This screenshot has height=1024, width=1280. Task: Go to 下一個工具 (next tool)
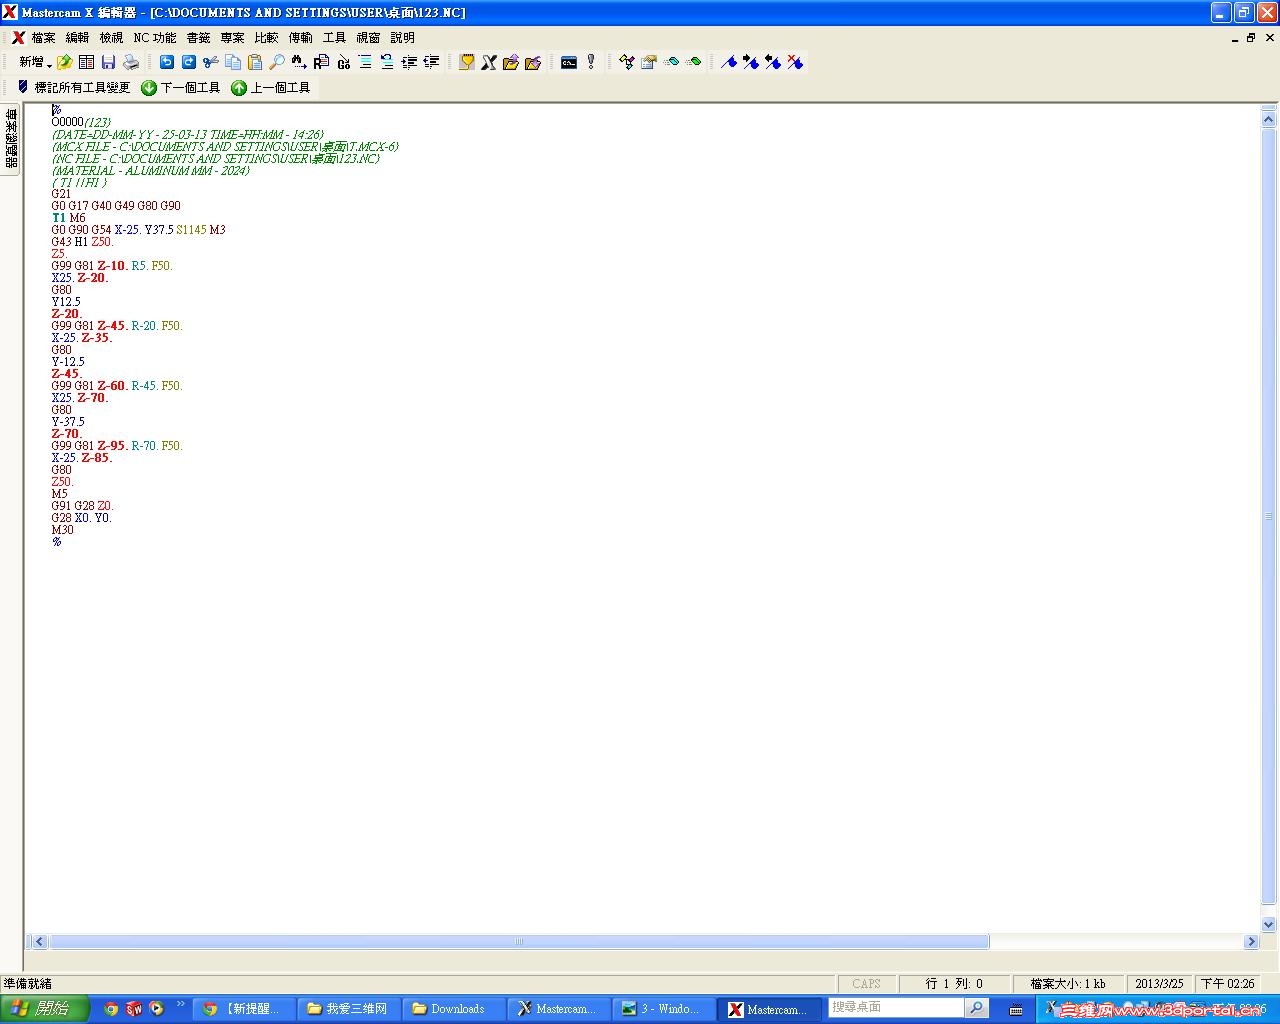click(181, 88)
